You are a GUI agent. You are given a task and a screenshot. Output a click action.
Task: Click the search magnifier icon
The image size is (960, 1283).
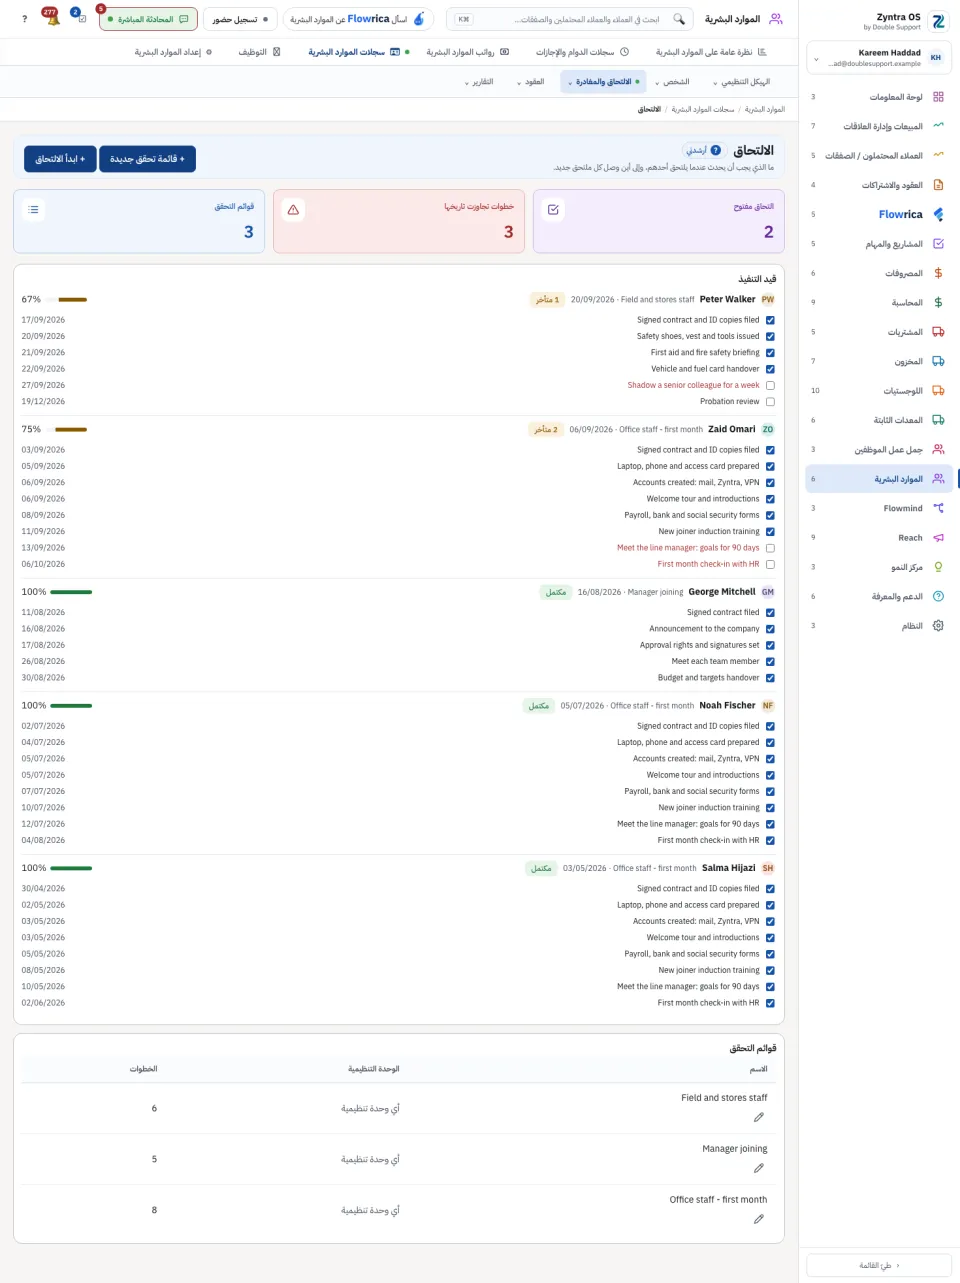pyautogui.click(x=679, y=19)
